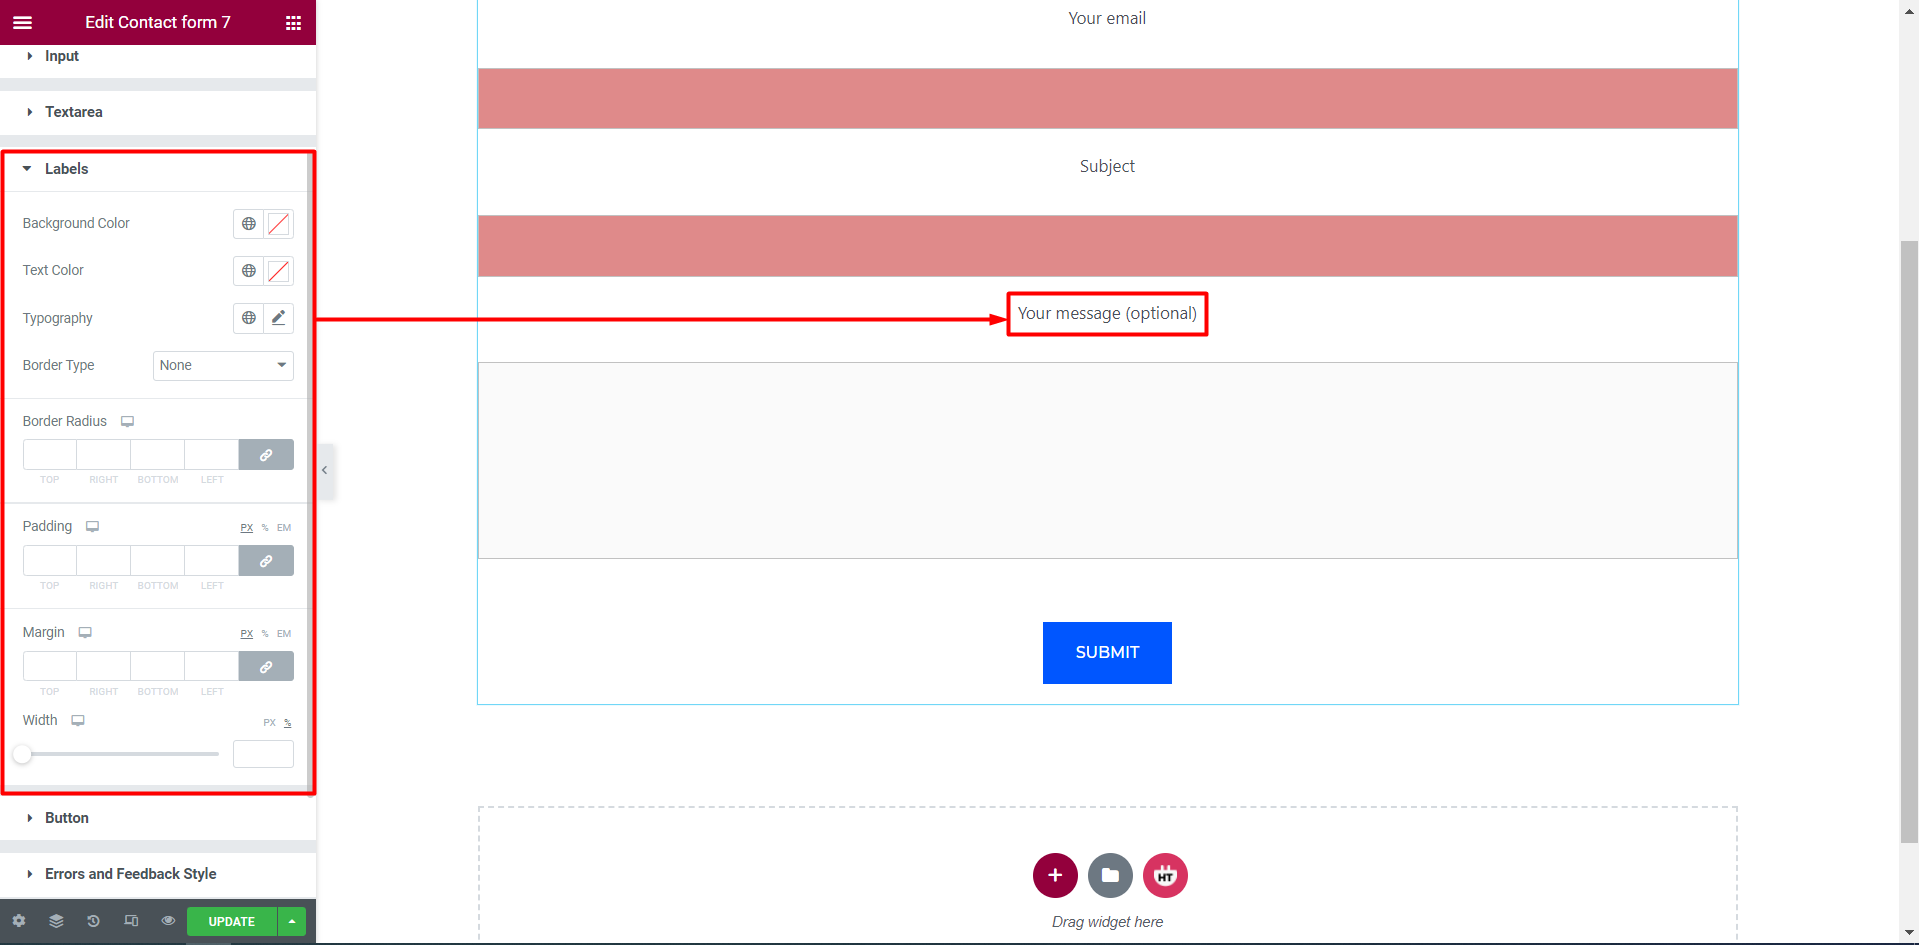Collapse the editor side panel

click(325, 470)
